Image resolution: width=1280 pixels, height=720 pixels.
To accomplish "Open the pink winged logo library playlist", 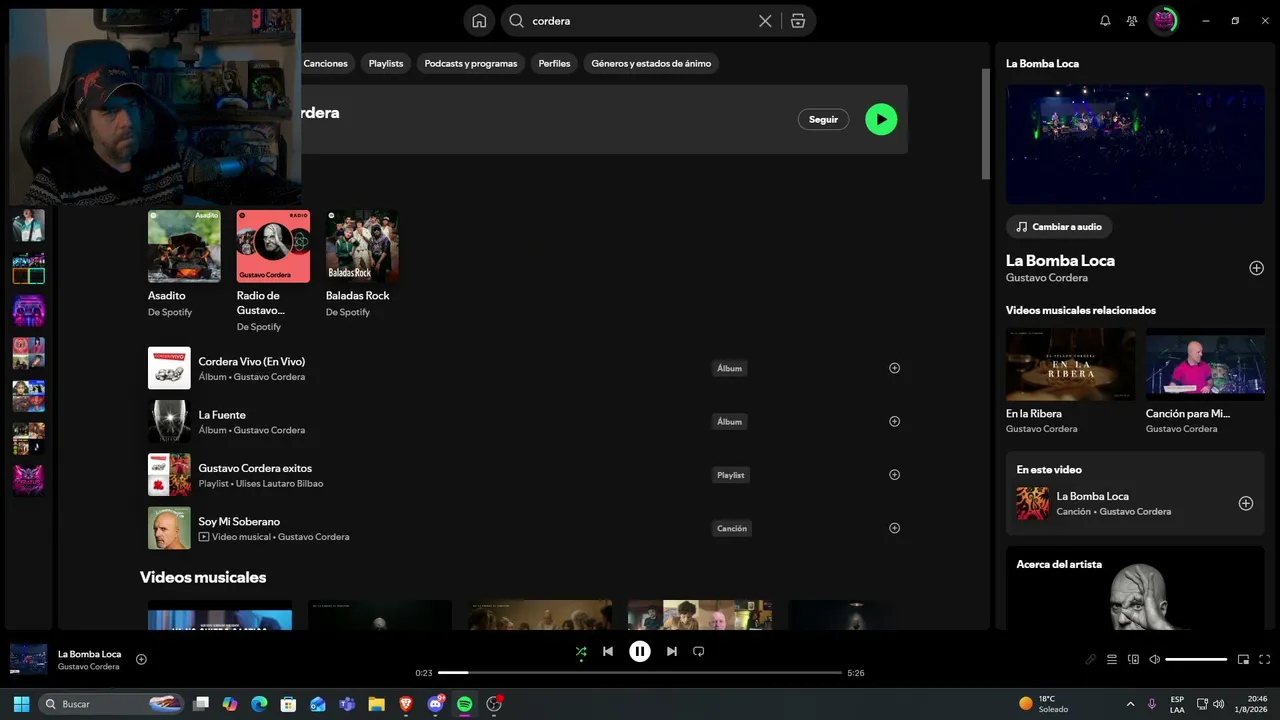I will click(x=28, y=479).
